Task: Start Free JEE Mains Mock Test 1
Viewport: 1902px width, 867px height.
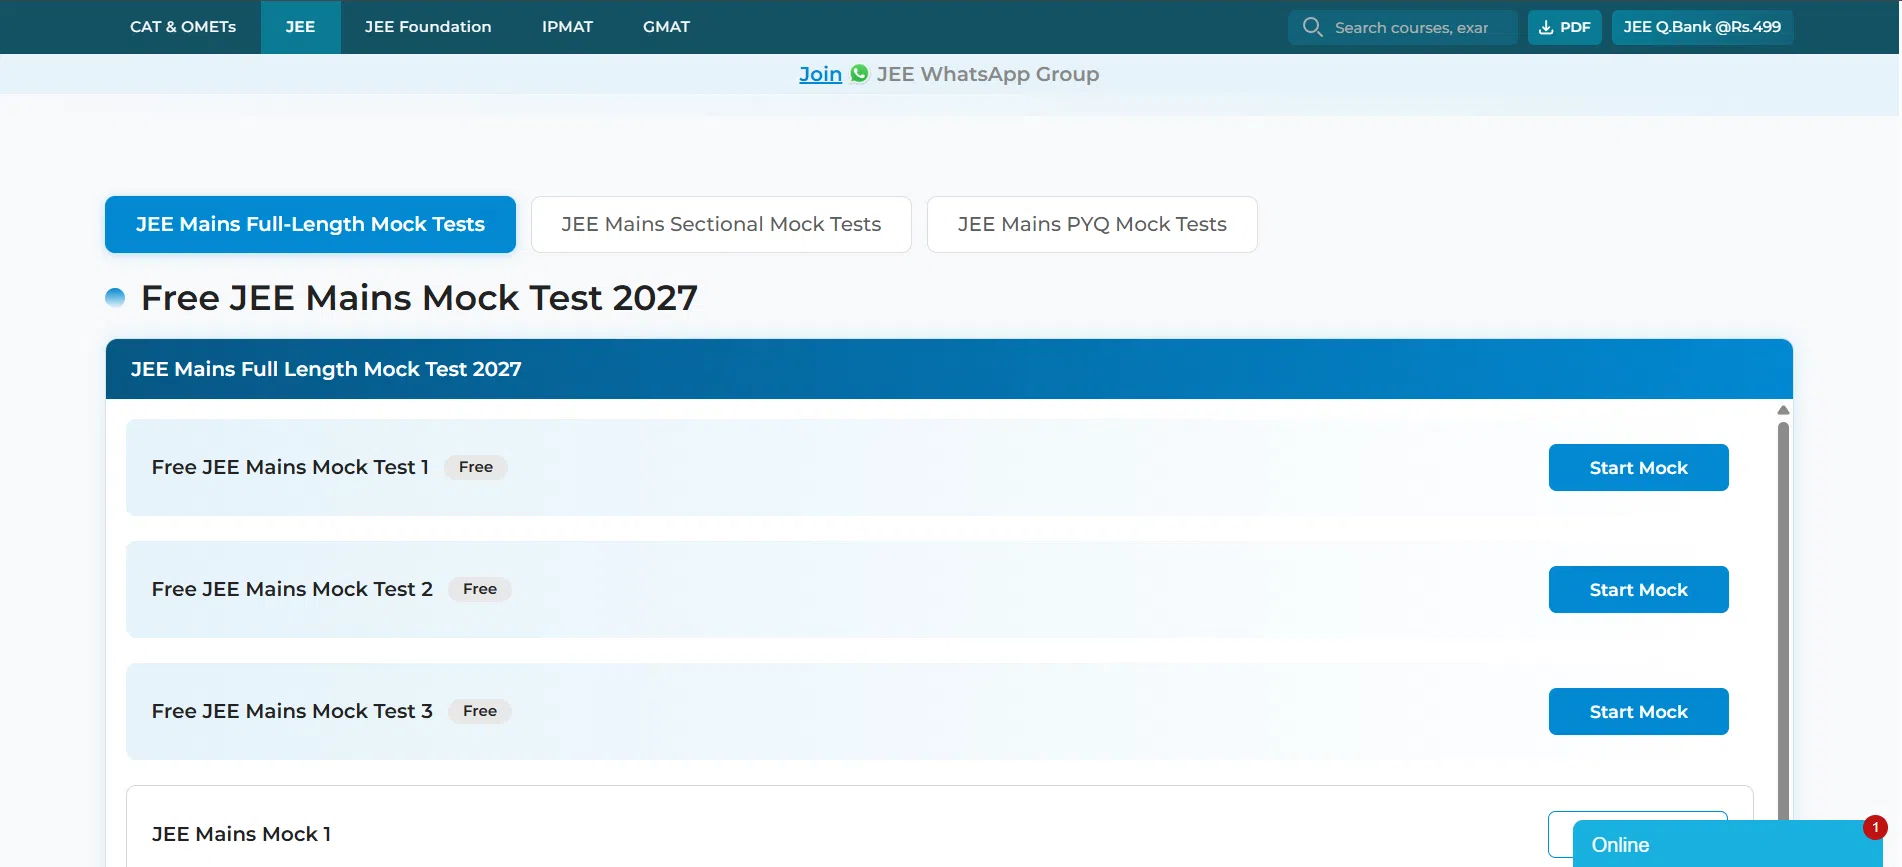Action: [x=1638, y=467]
